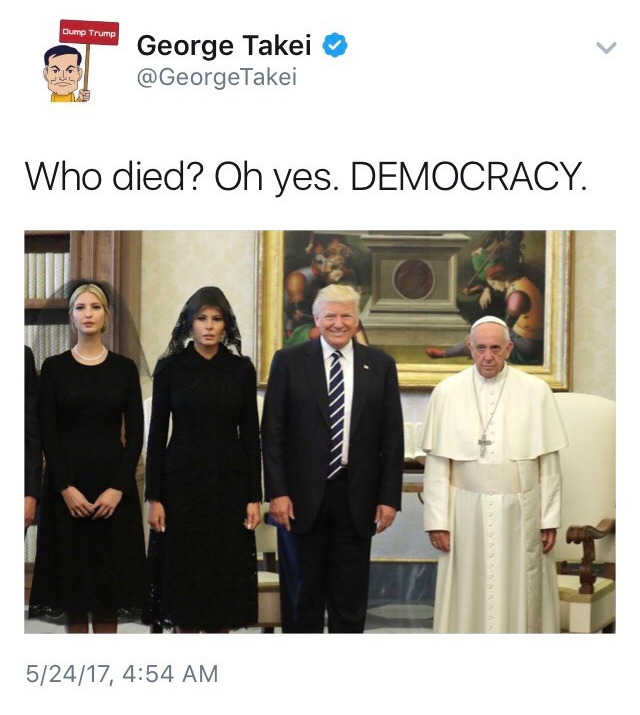The image size is (640, 715).
Task: Click the blue verified checkmark badge
Action: [335, 45]
